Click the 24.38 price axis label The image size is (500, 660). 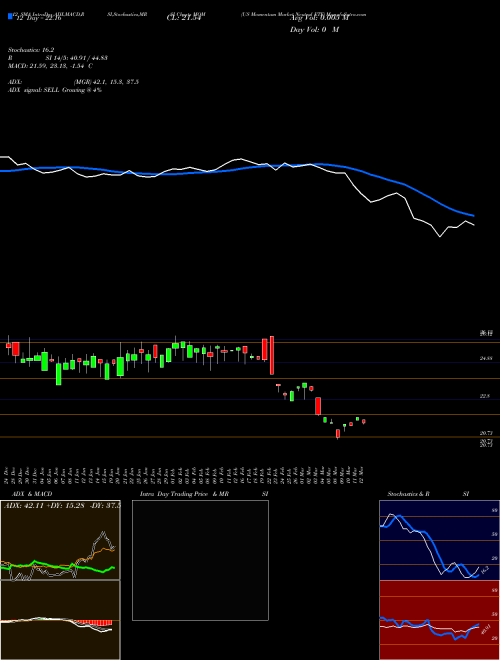click(x=485, y=358)
